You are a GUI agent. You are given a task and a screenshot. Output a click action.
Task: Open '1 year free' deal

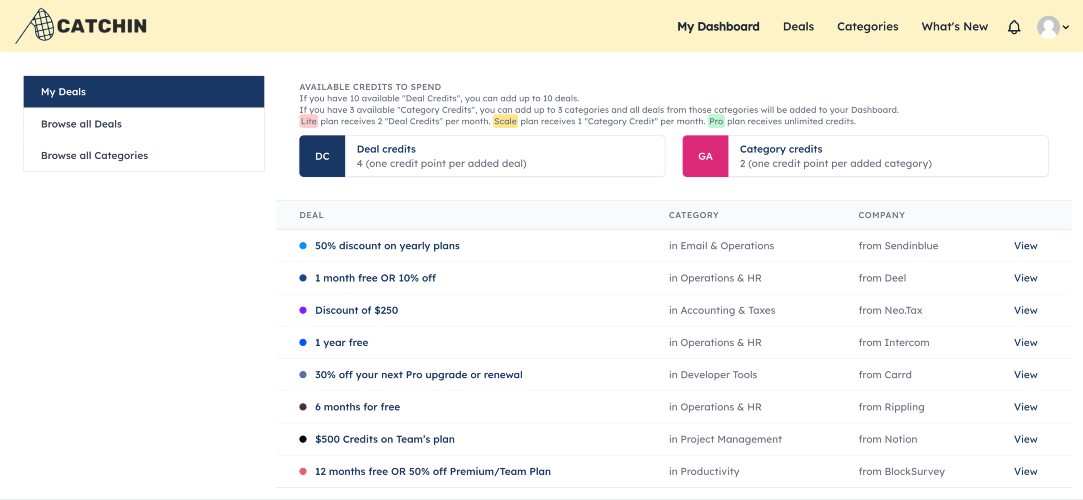click(x=341, y=343)
